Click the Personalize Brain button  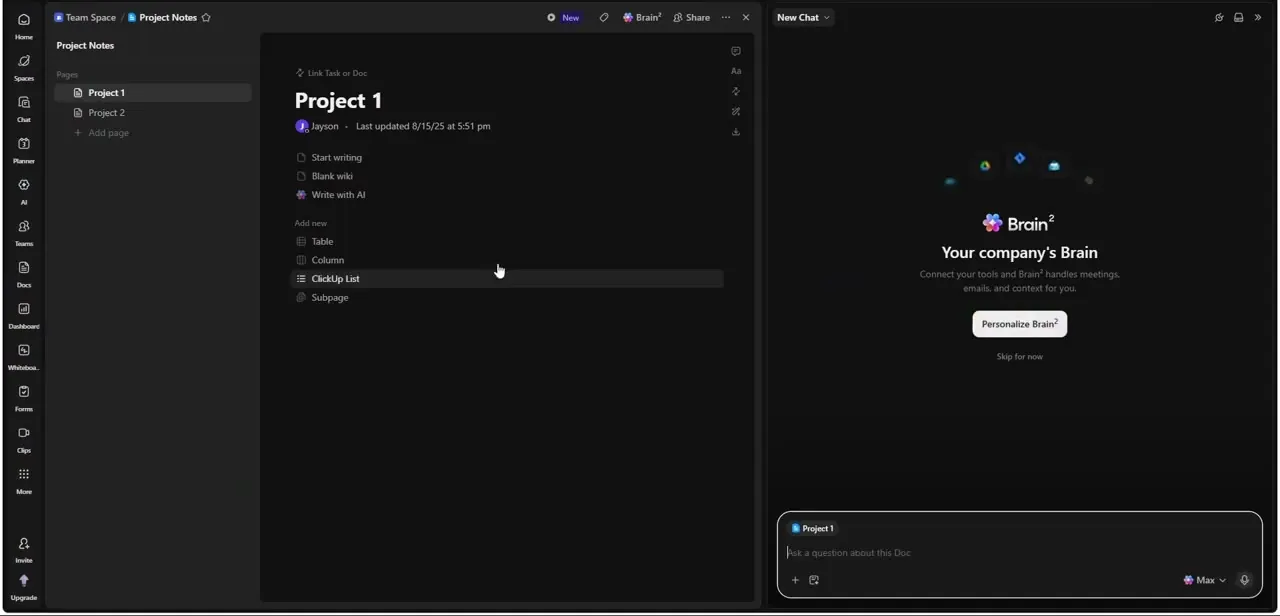[1020, 324]
